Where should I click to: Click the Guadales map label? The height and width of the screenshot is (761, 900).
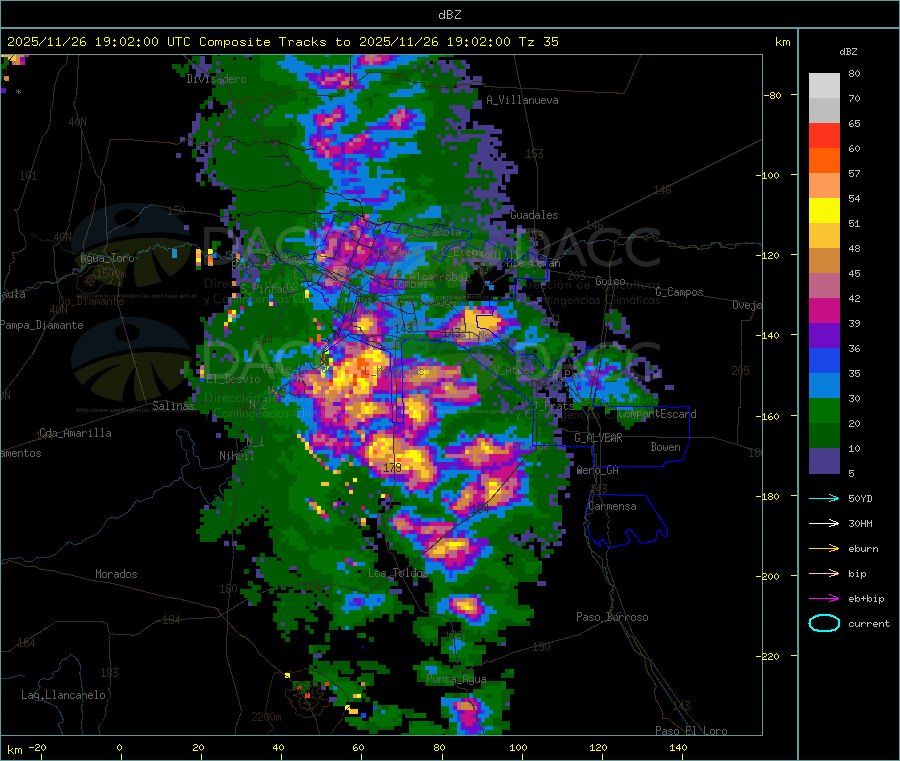[534, 215]
